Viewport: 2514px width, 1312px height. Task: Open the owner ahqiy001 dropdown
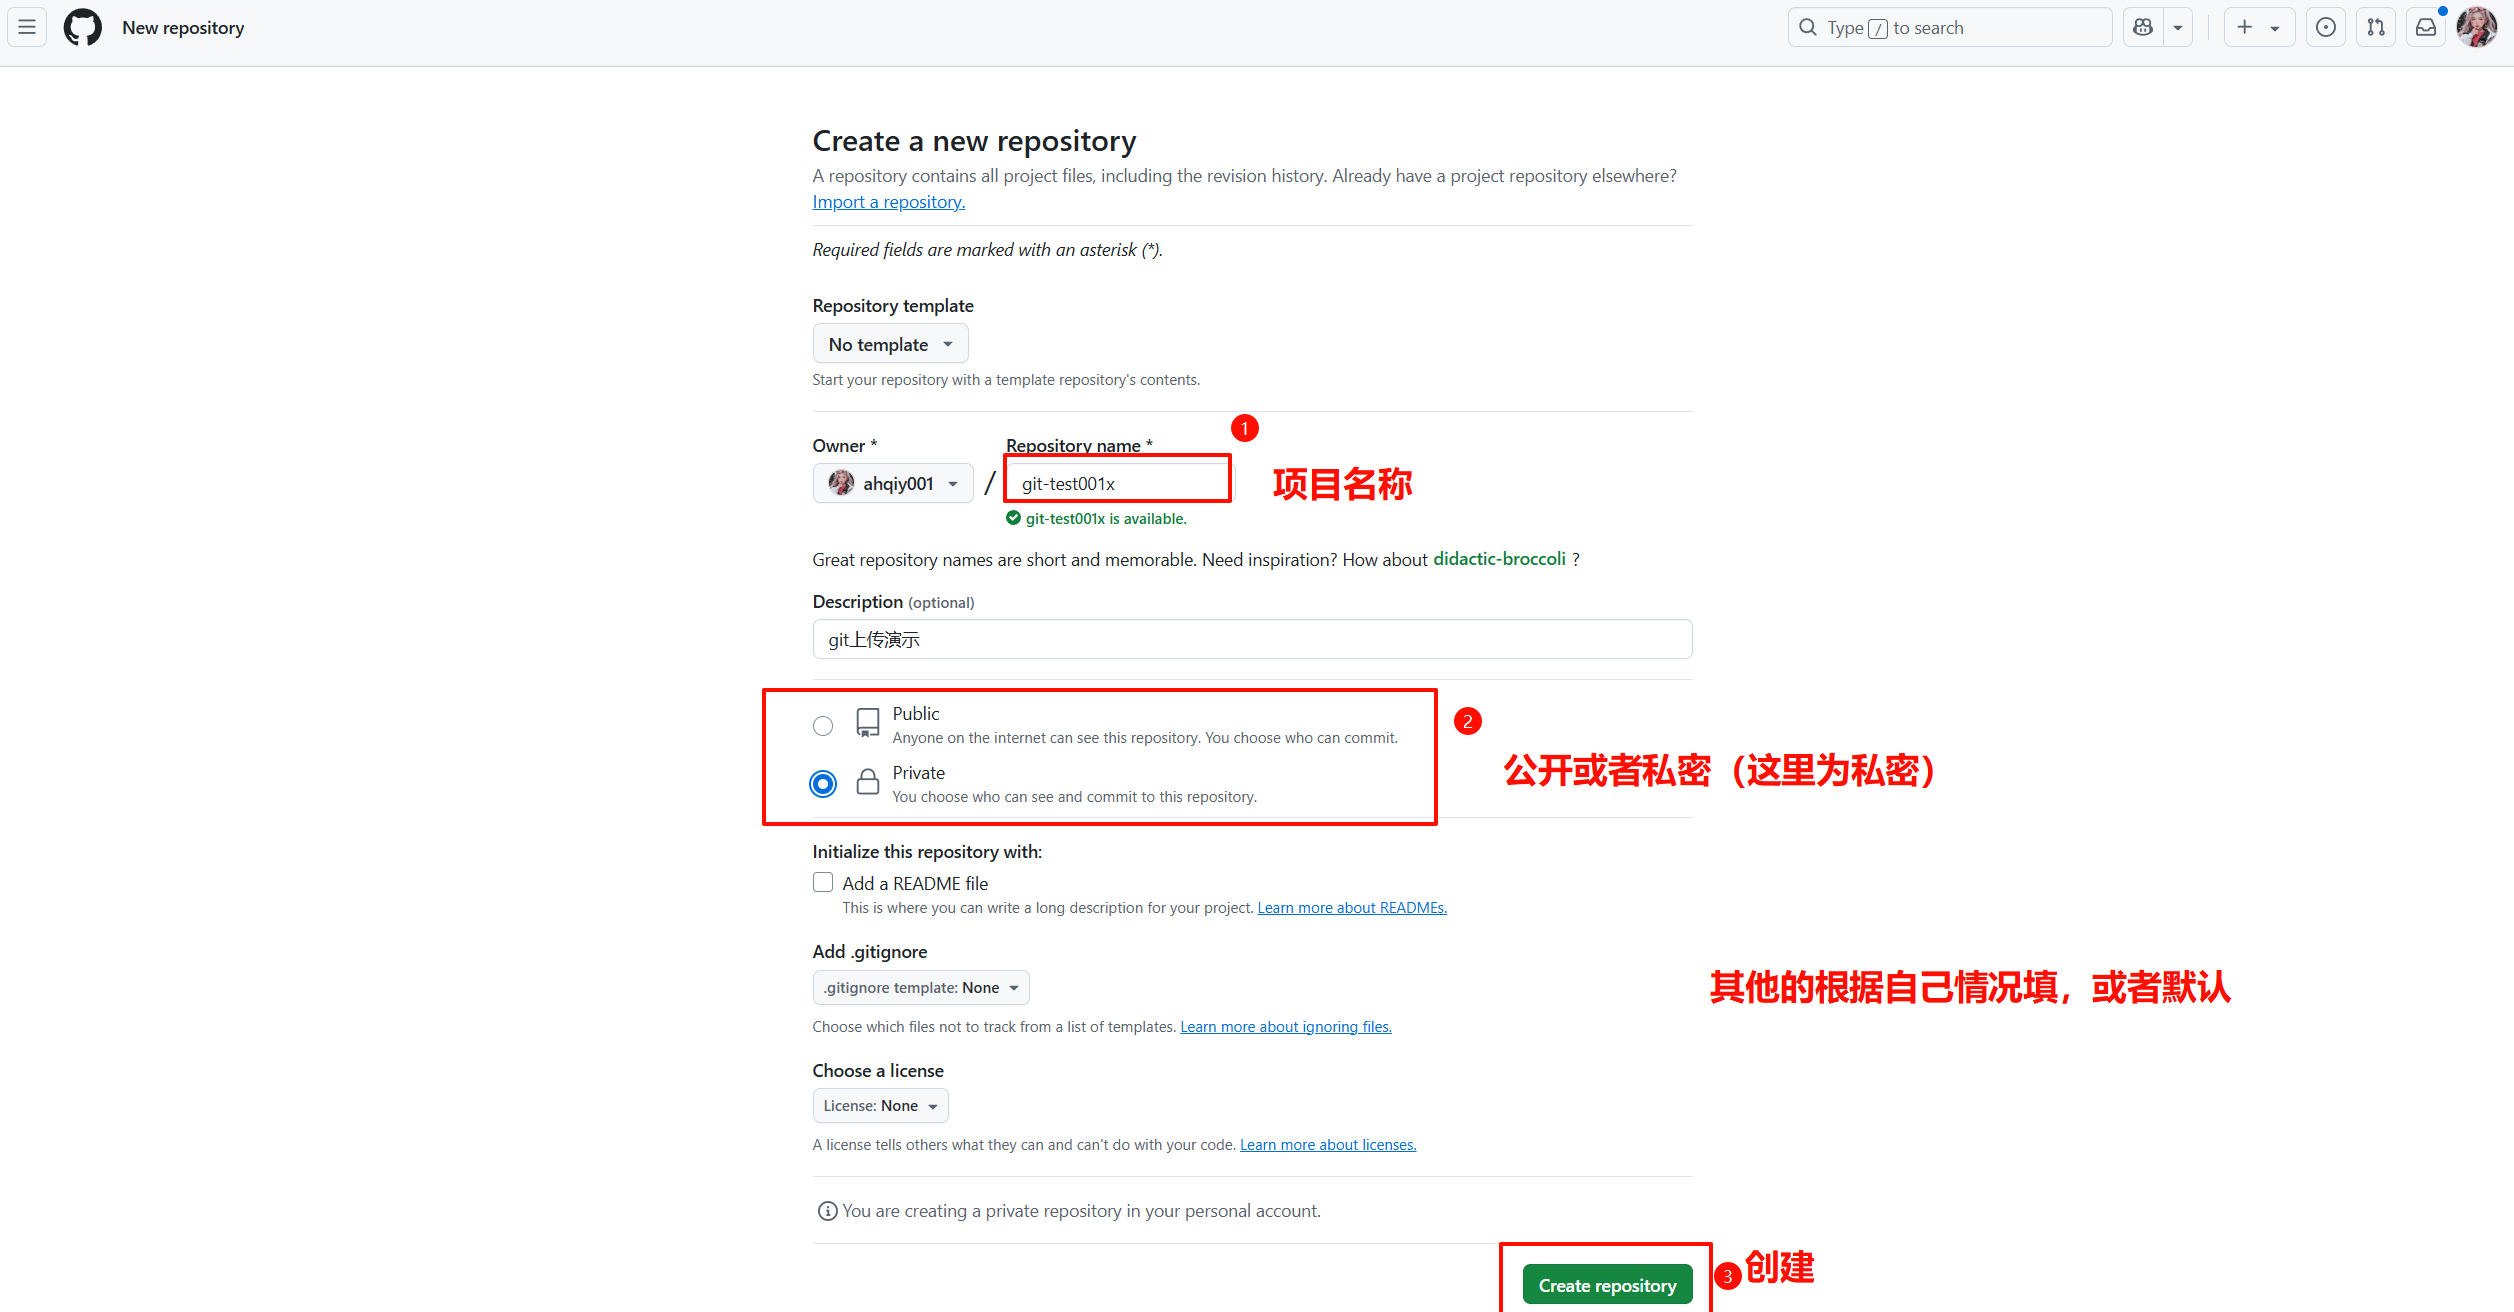click(893, 484)
